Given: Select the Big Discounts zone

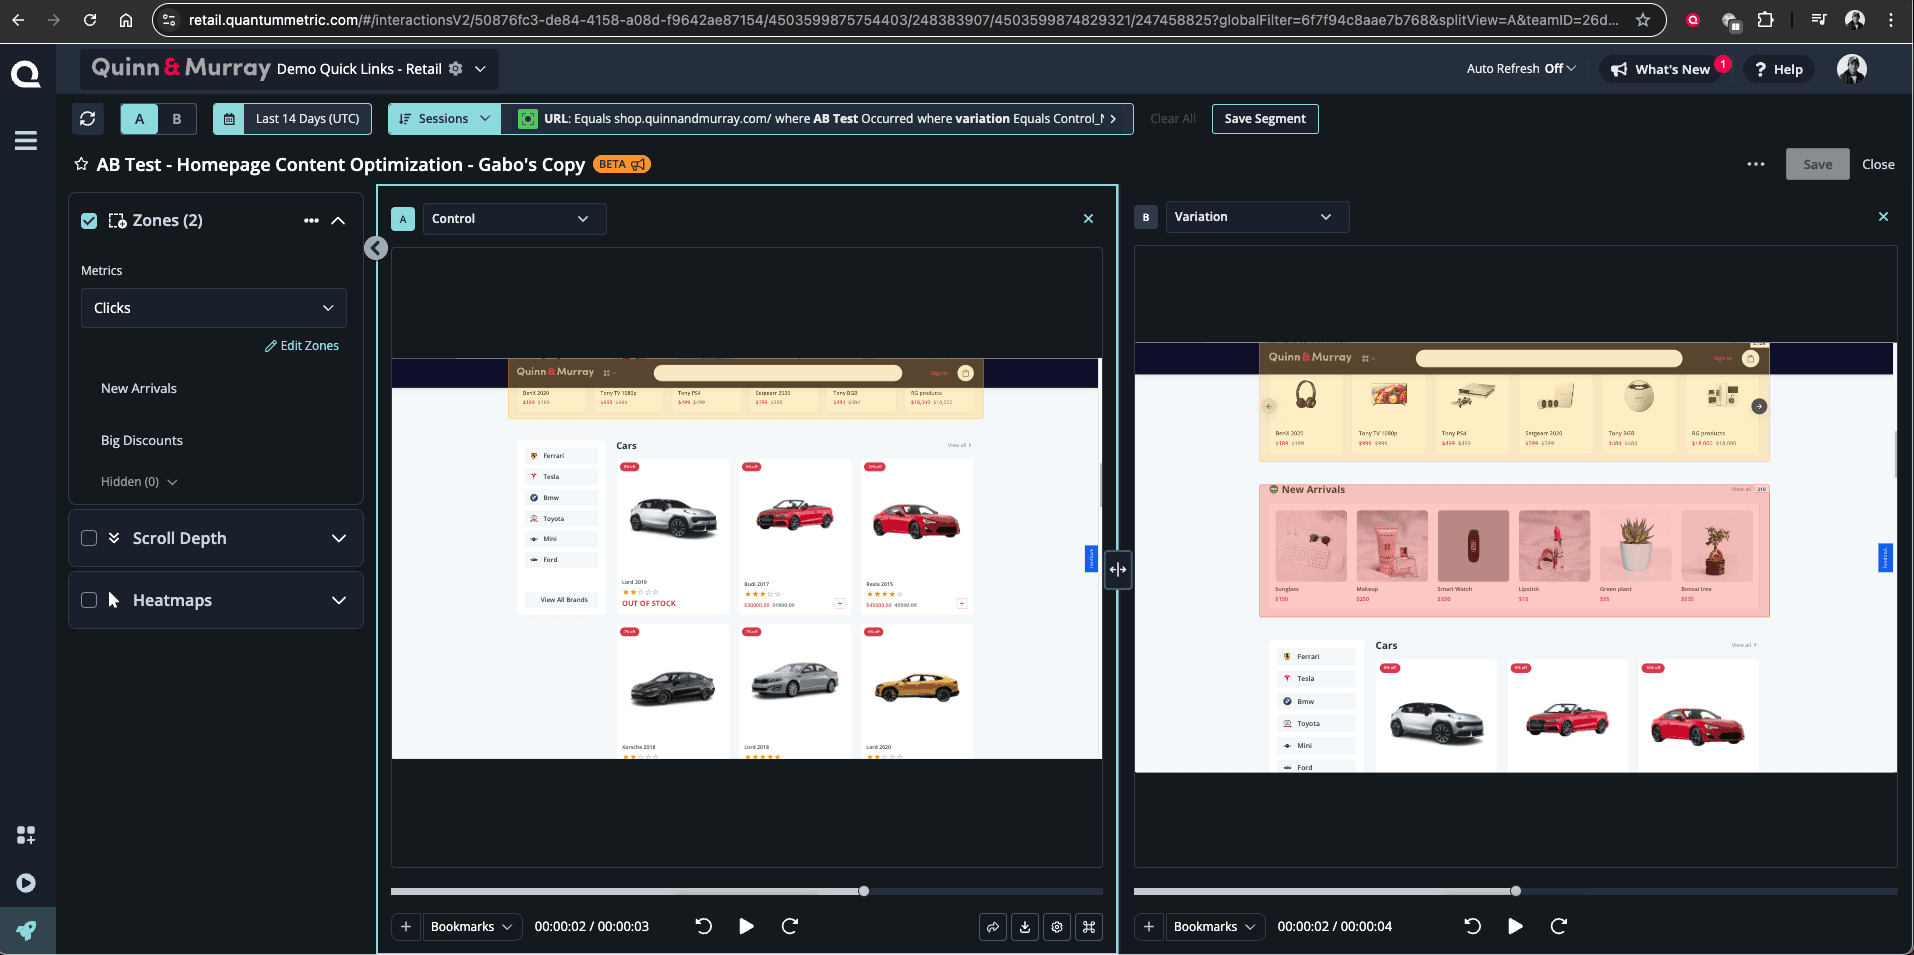Looking at the screenshot, I should tap(142, 441).
